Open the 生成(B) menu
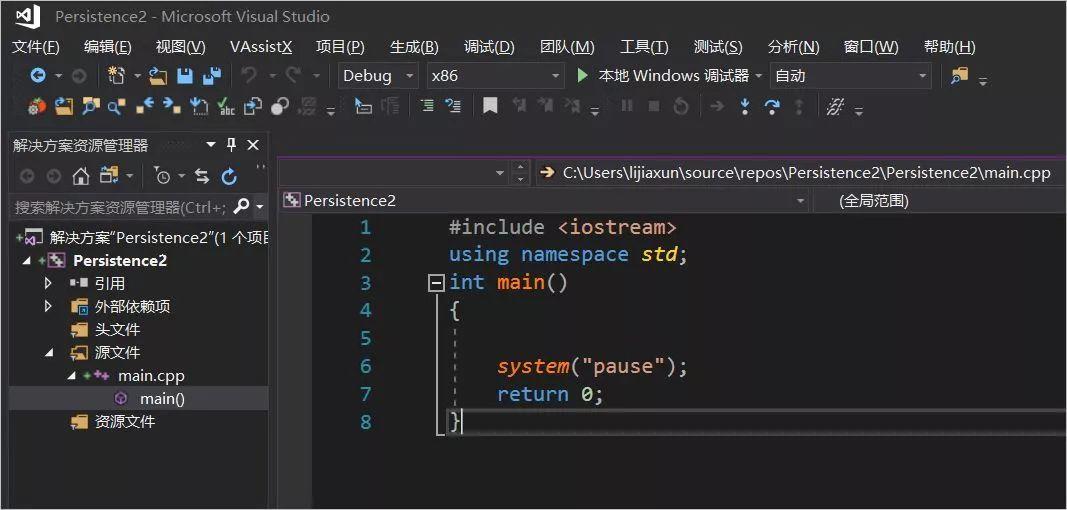1067x510 pixels. [414, 47]
